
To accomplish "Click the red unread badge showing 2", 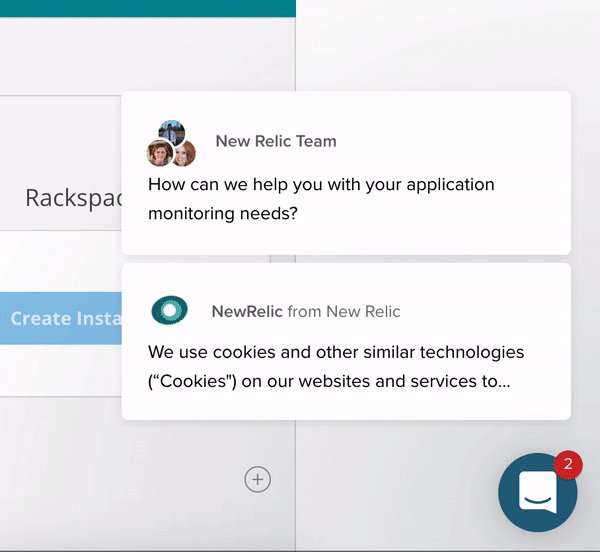I will tap(568, 464).
